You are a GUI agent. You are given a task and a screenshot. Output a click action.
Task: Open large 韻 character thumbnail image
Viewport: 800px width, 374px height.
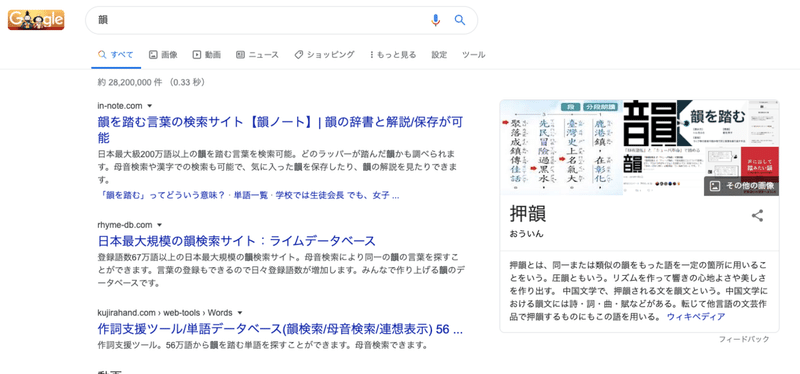[x=651, y=122]
